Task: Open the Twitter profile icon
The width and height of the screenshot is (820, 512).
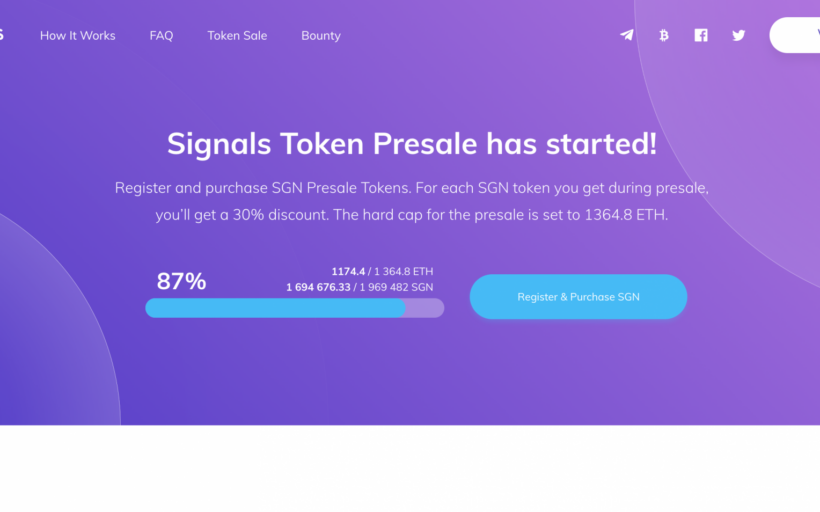Action: click(738, 35)
